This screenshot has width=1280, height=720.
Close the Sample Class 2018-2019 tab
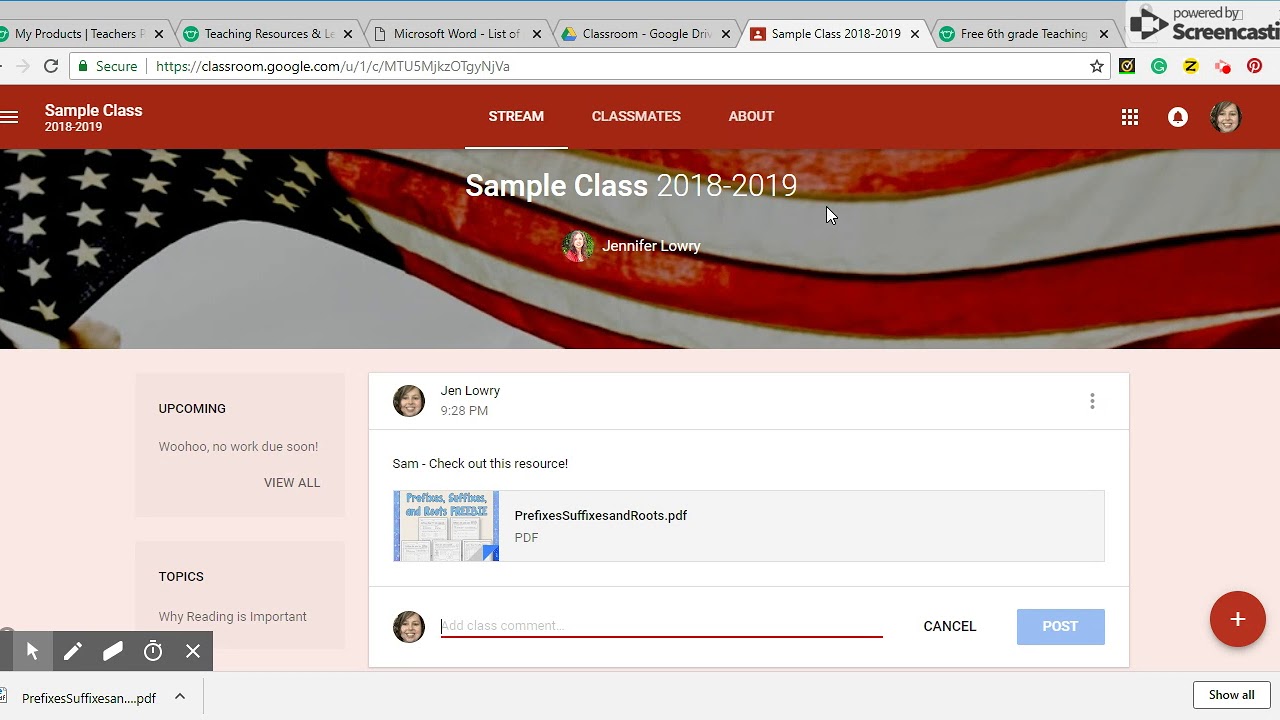point(914,34)
